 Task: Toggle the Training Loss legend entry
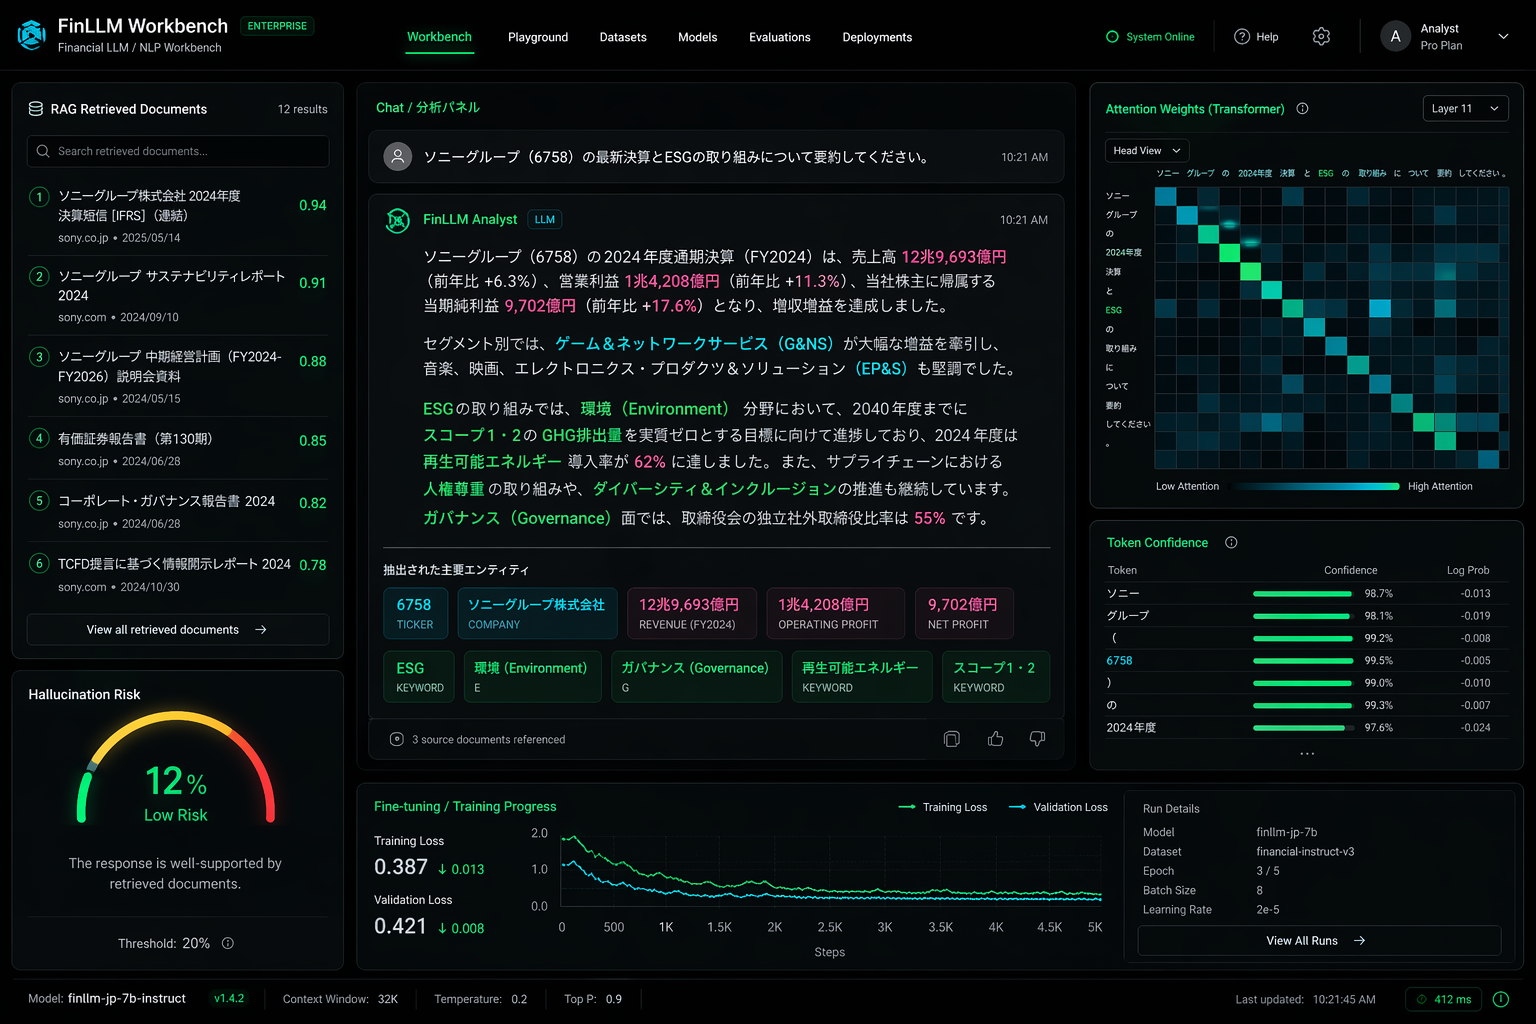click(942, 807)
